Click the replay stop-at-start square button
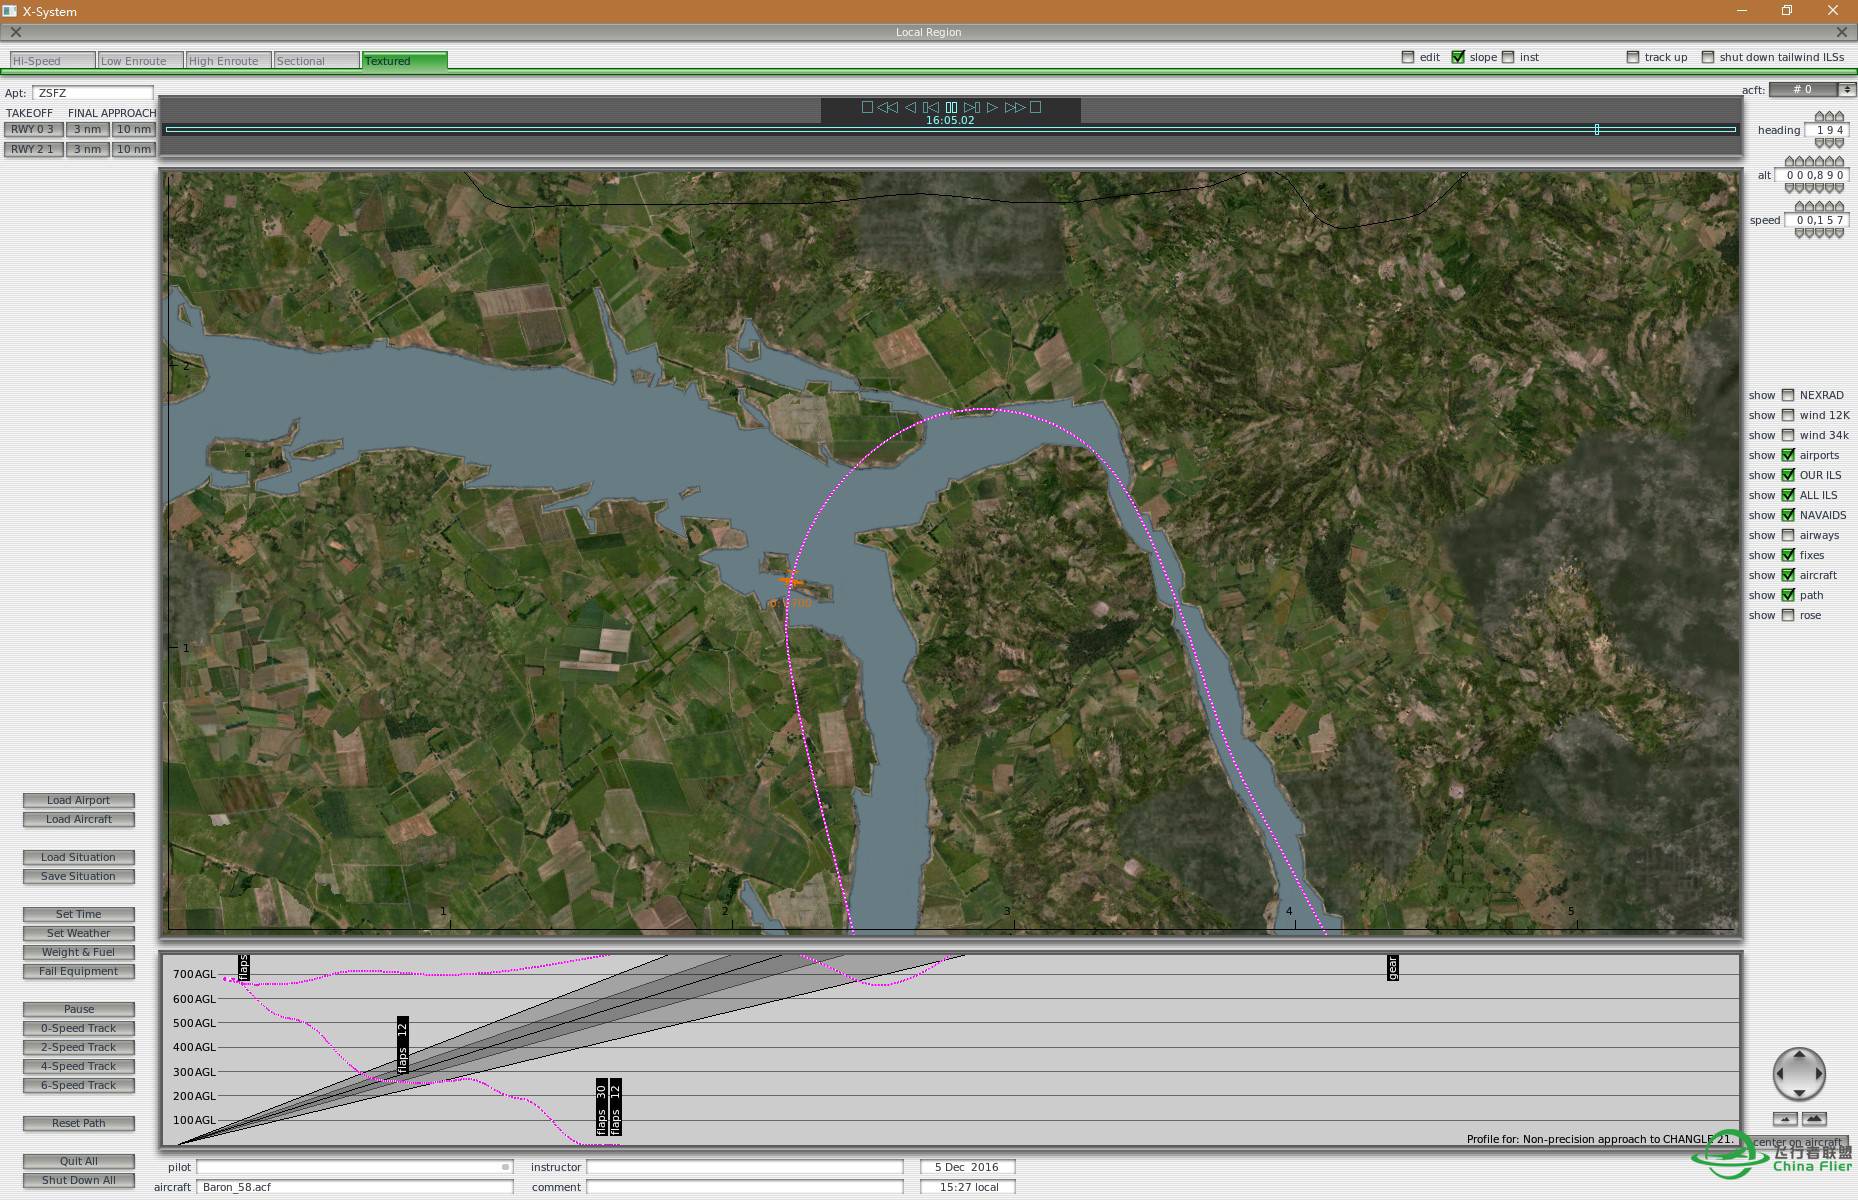Image resolution: width=1858 pixels, height=1200 pixels. (x=867, y=107)
